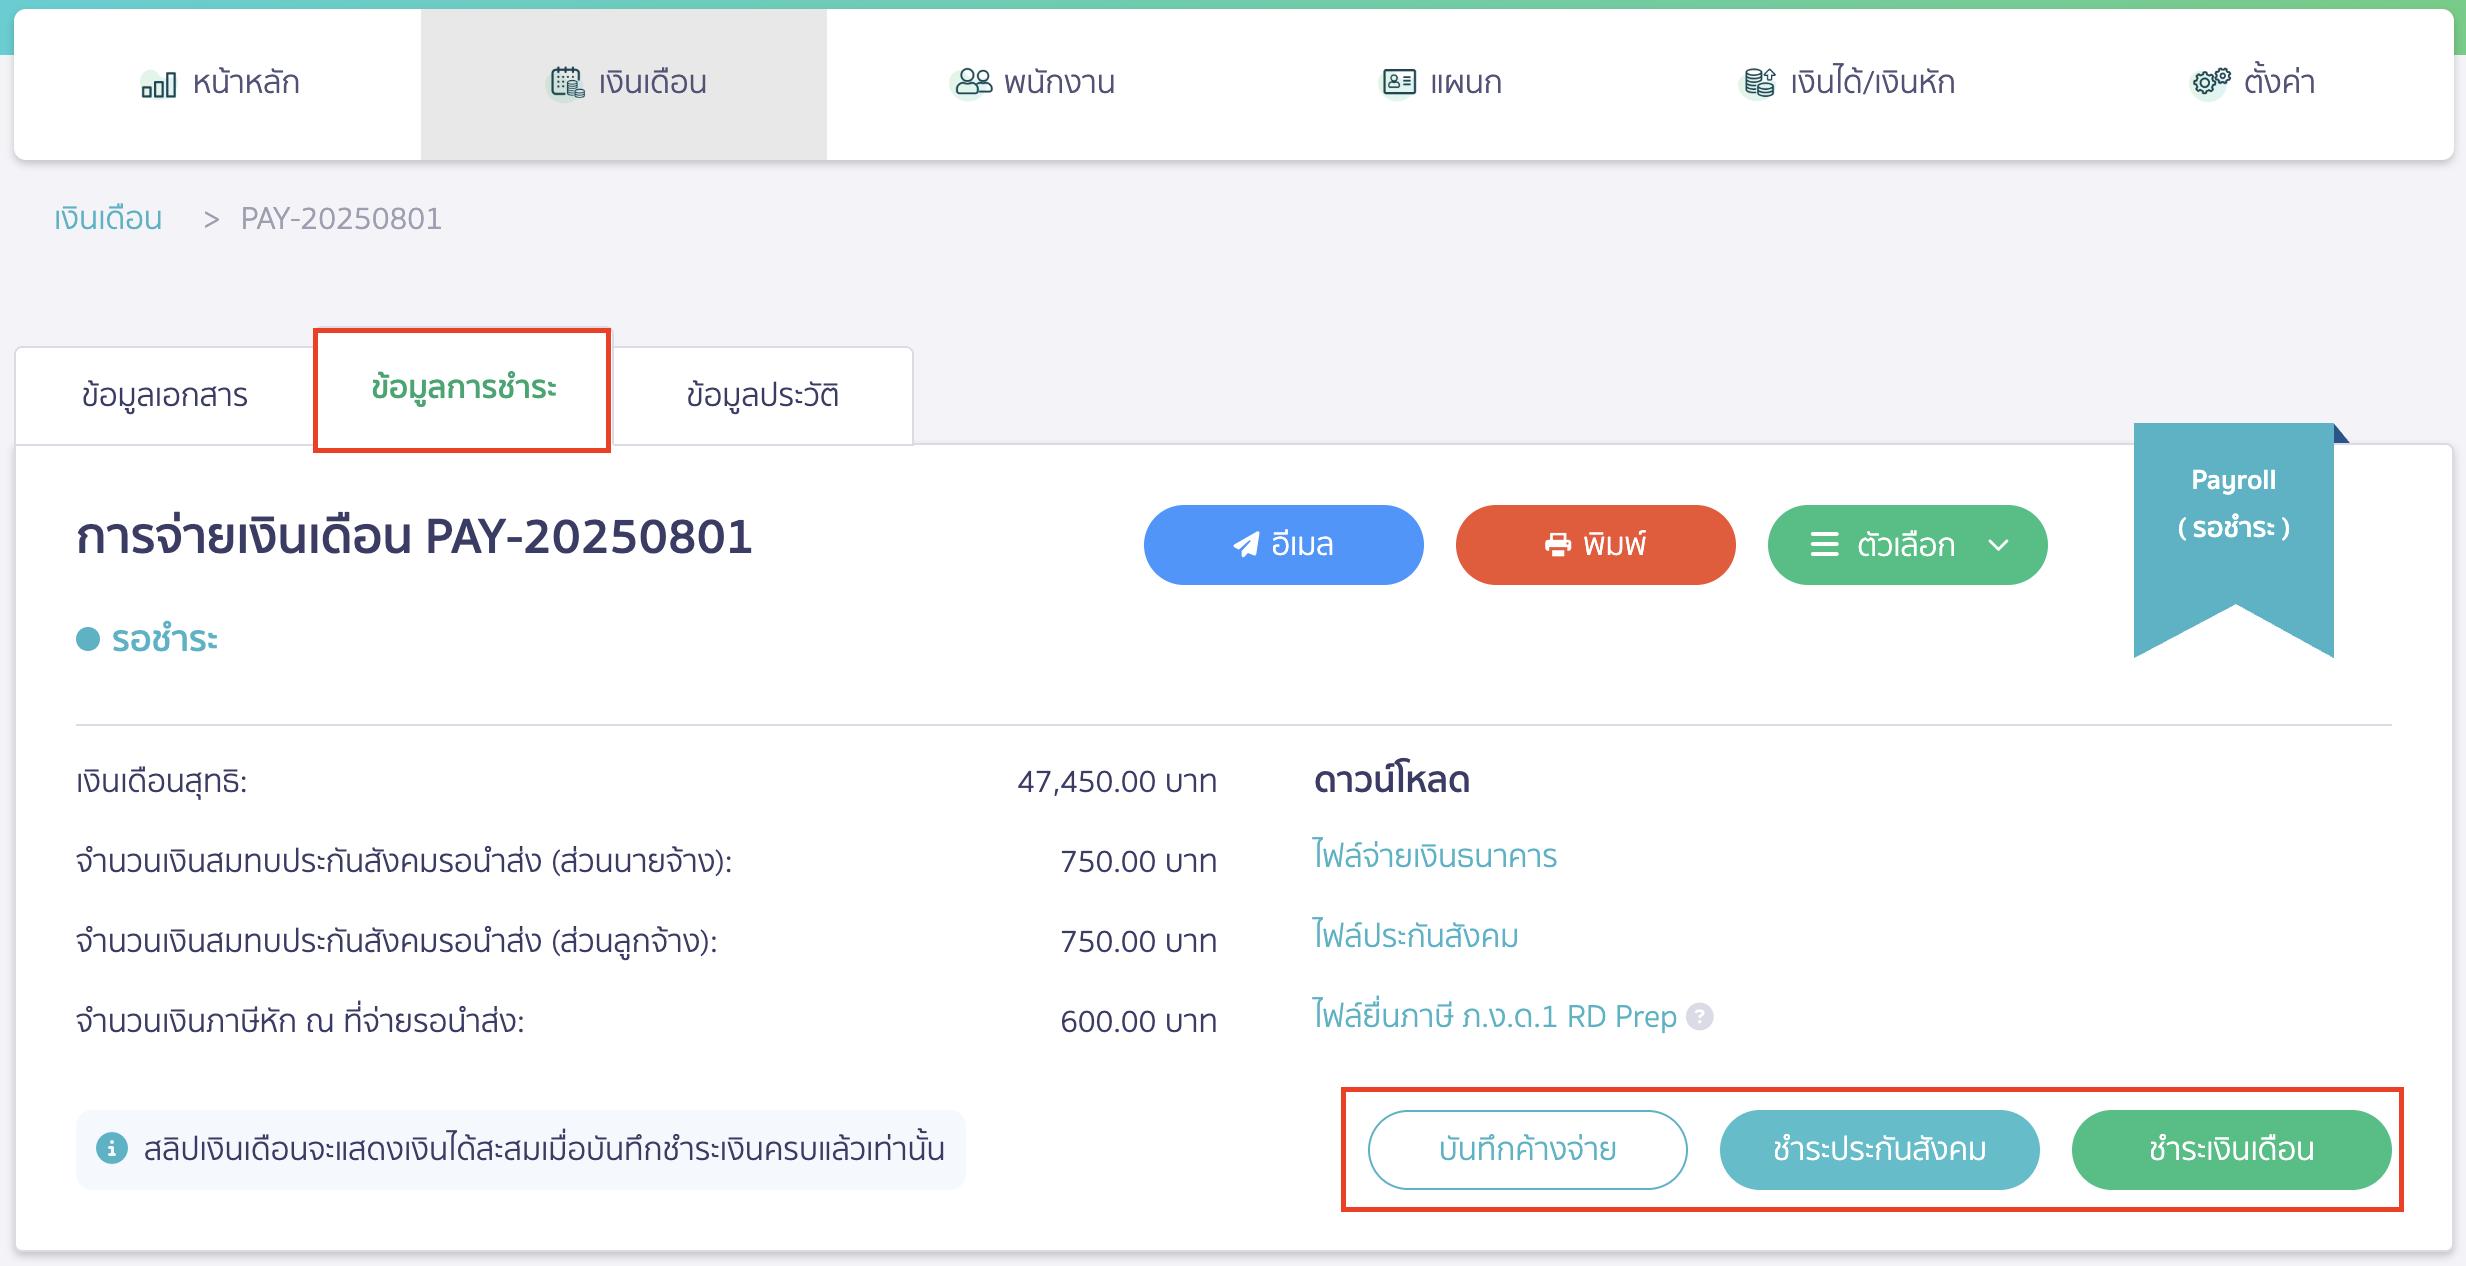Download ไฟล์จ่ายเงินธนาคาร
Image resolution: width=2466 pixels, height=1266 pixels.
(1434, 856)
